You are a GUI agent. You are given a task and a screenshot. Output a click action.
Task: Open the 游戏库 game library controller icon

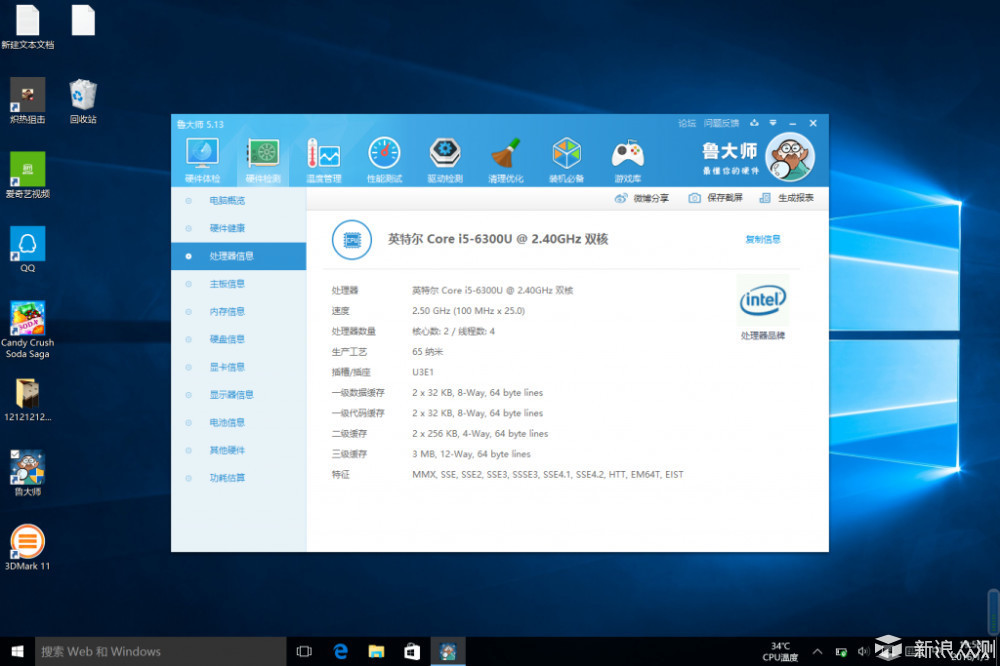tap(627, 155)
